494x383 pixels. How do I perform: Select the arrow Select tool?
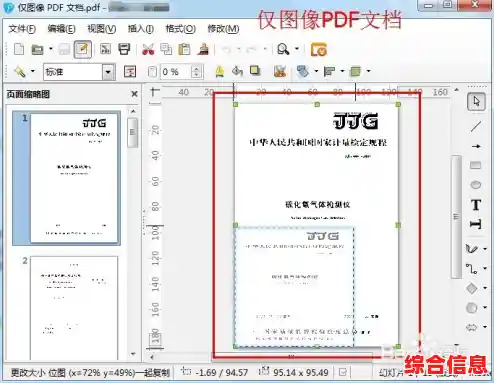tap(476, 101)
